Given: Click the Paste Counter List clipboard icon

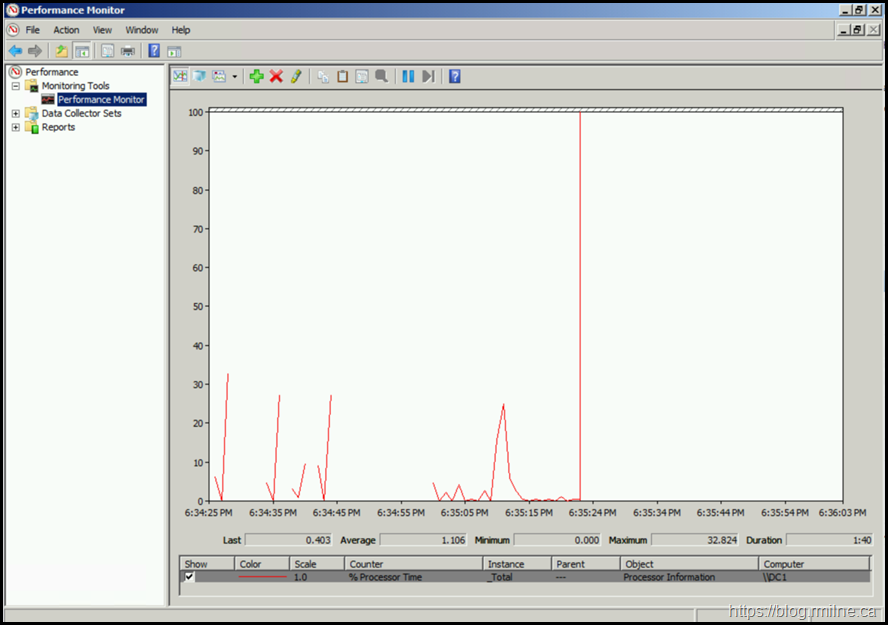Looking at the screenshot, I should [x=342, y=76].
